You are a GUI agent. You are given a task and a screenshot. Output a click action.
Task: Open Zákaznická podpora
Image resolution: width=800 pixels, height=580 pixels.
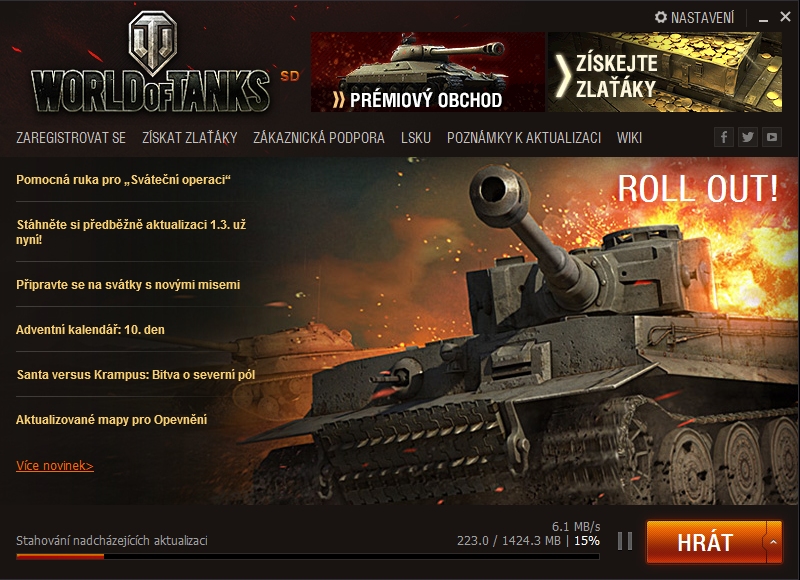pos(319,138)
